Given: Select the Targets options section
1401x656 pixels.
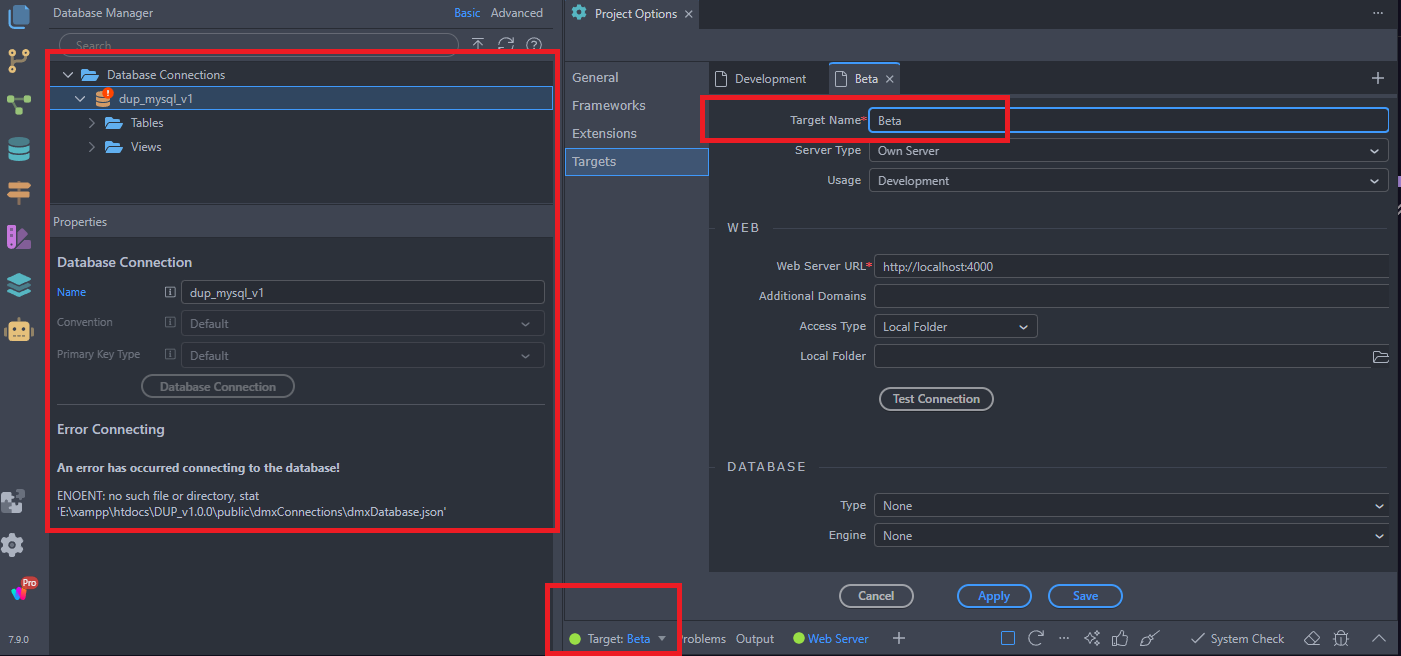Looking at the screenshot, I should 636,162.
